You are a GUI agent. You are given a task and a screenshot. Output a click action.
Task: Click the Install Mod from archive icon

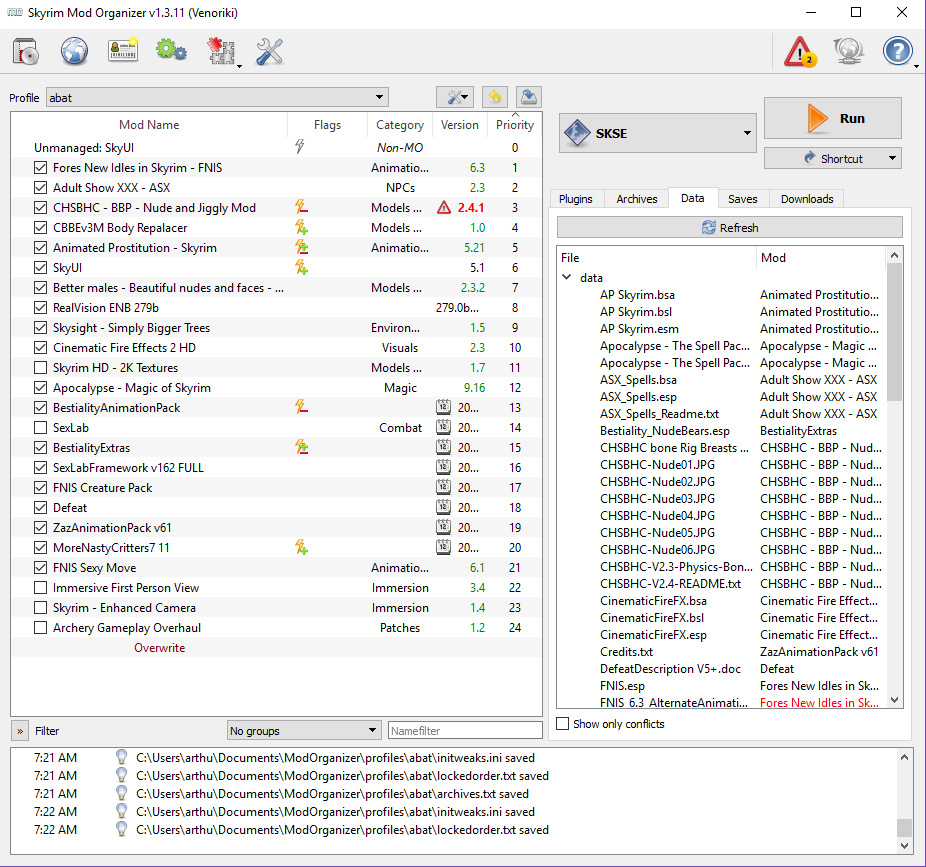pyautogui.click(x=25, y=51)
